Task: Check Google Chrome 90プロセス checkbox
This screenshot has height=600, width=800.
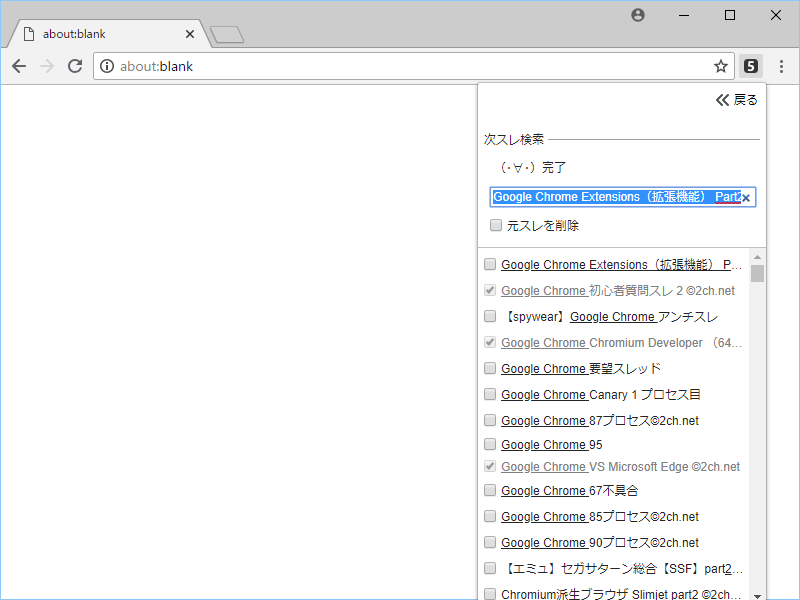Action: tap(490, 542)
